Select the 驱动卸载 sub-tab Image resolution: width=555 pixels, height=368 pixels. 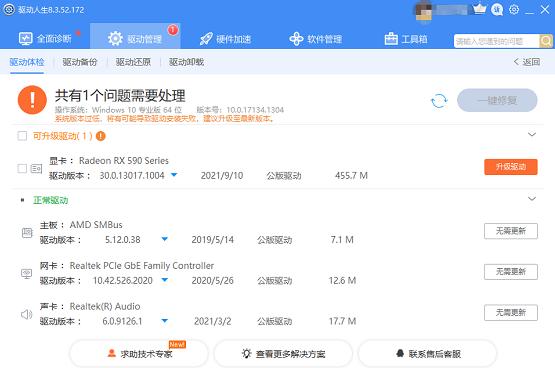[x=186, y=62]
